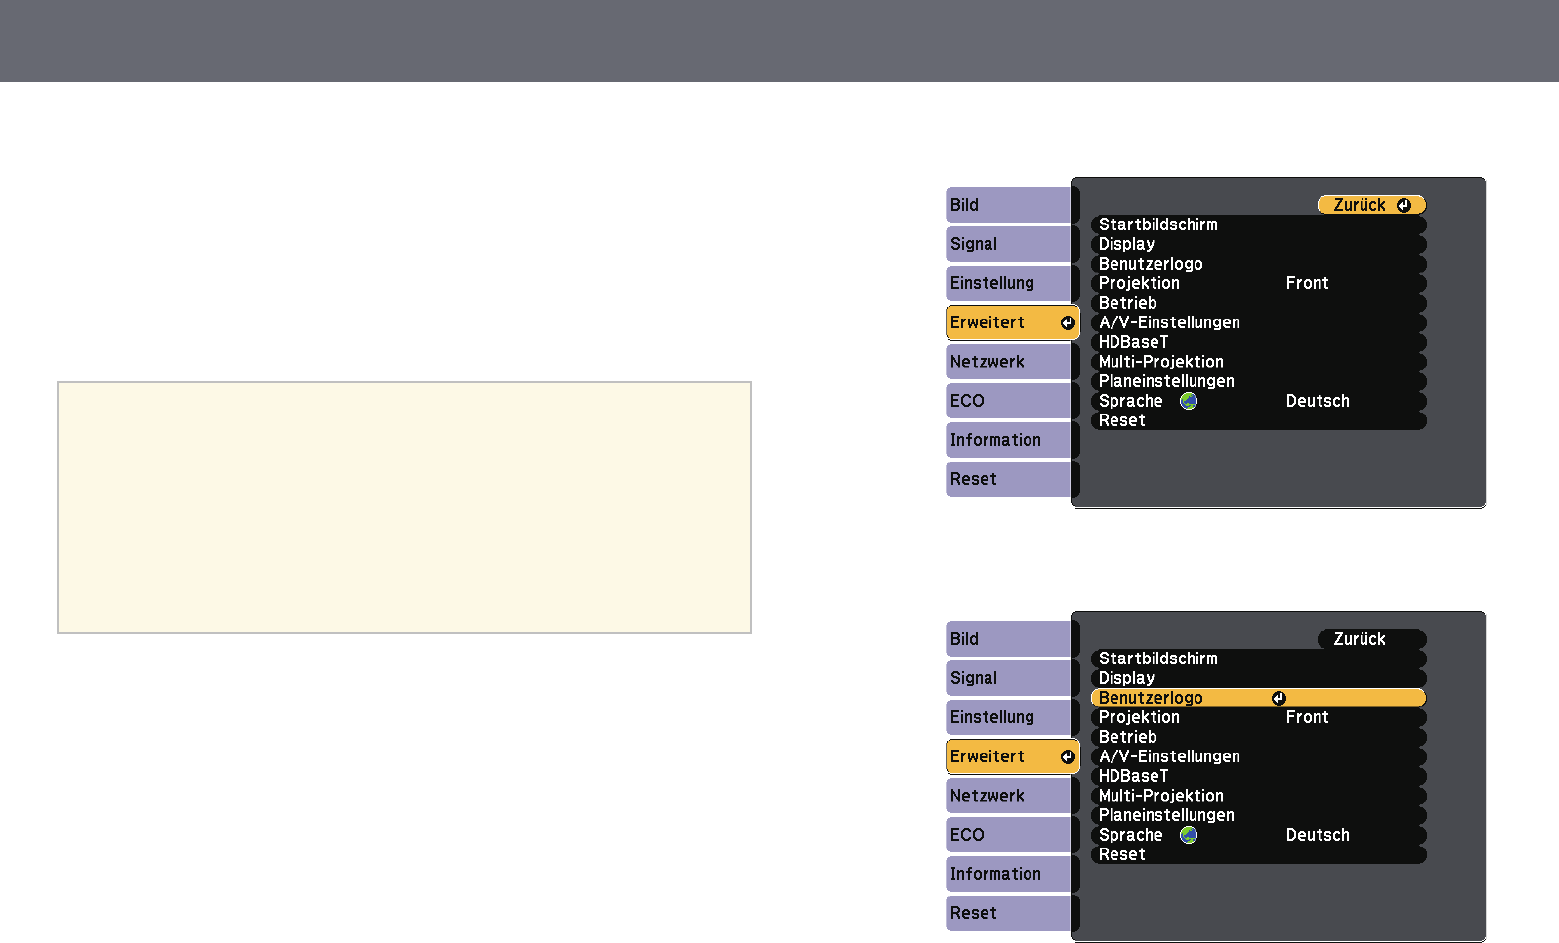Change the Deutsch language value in lower menu
Screen dimensions: 1559x943
pyautogui.click(x=1317, y=835)
